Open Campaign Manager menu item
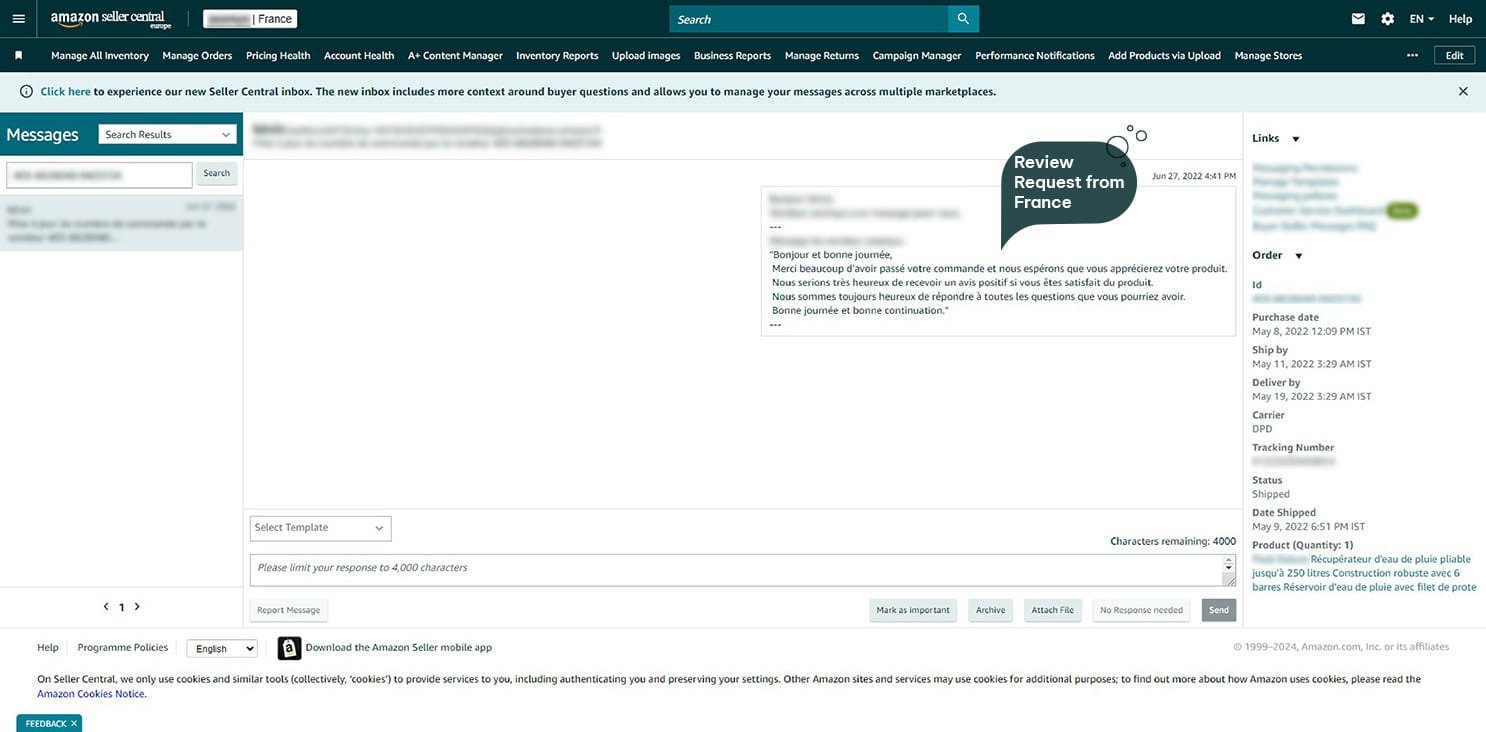The height and width of the screenshot is (732, 1486). pos(916,56)
